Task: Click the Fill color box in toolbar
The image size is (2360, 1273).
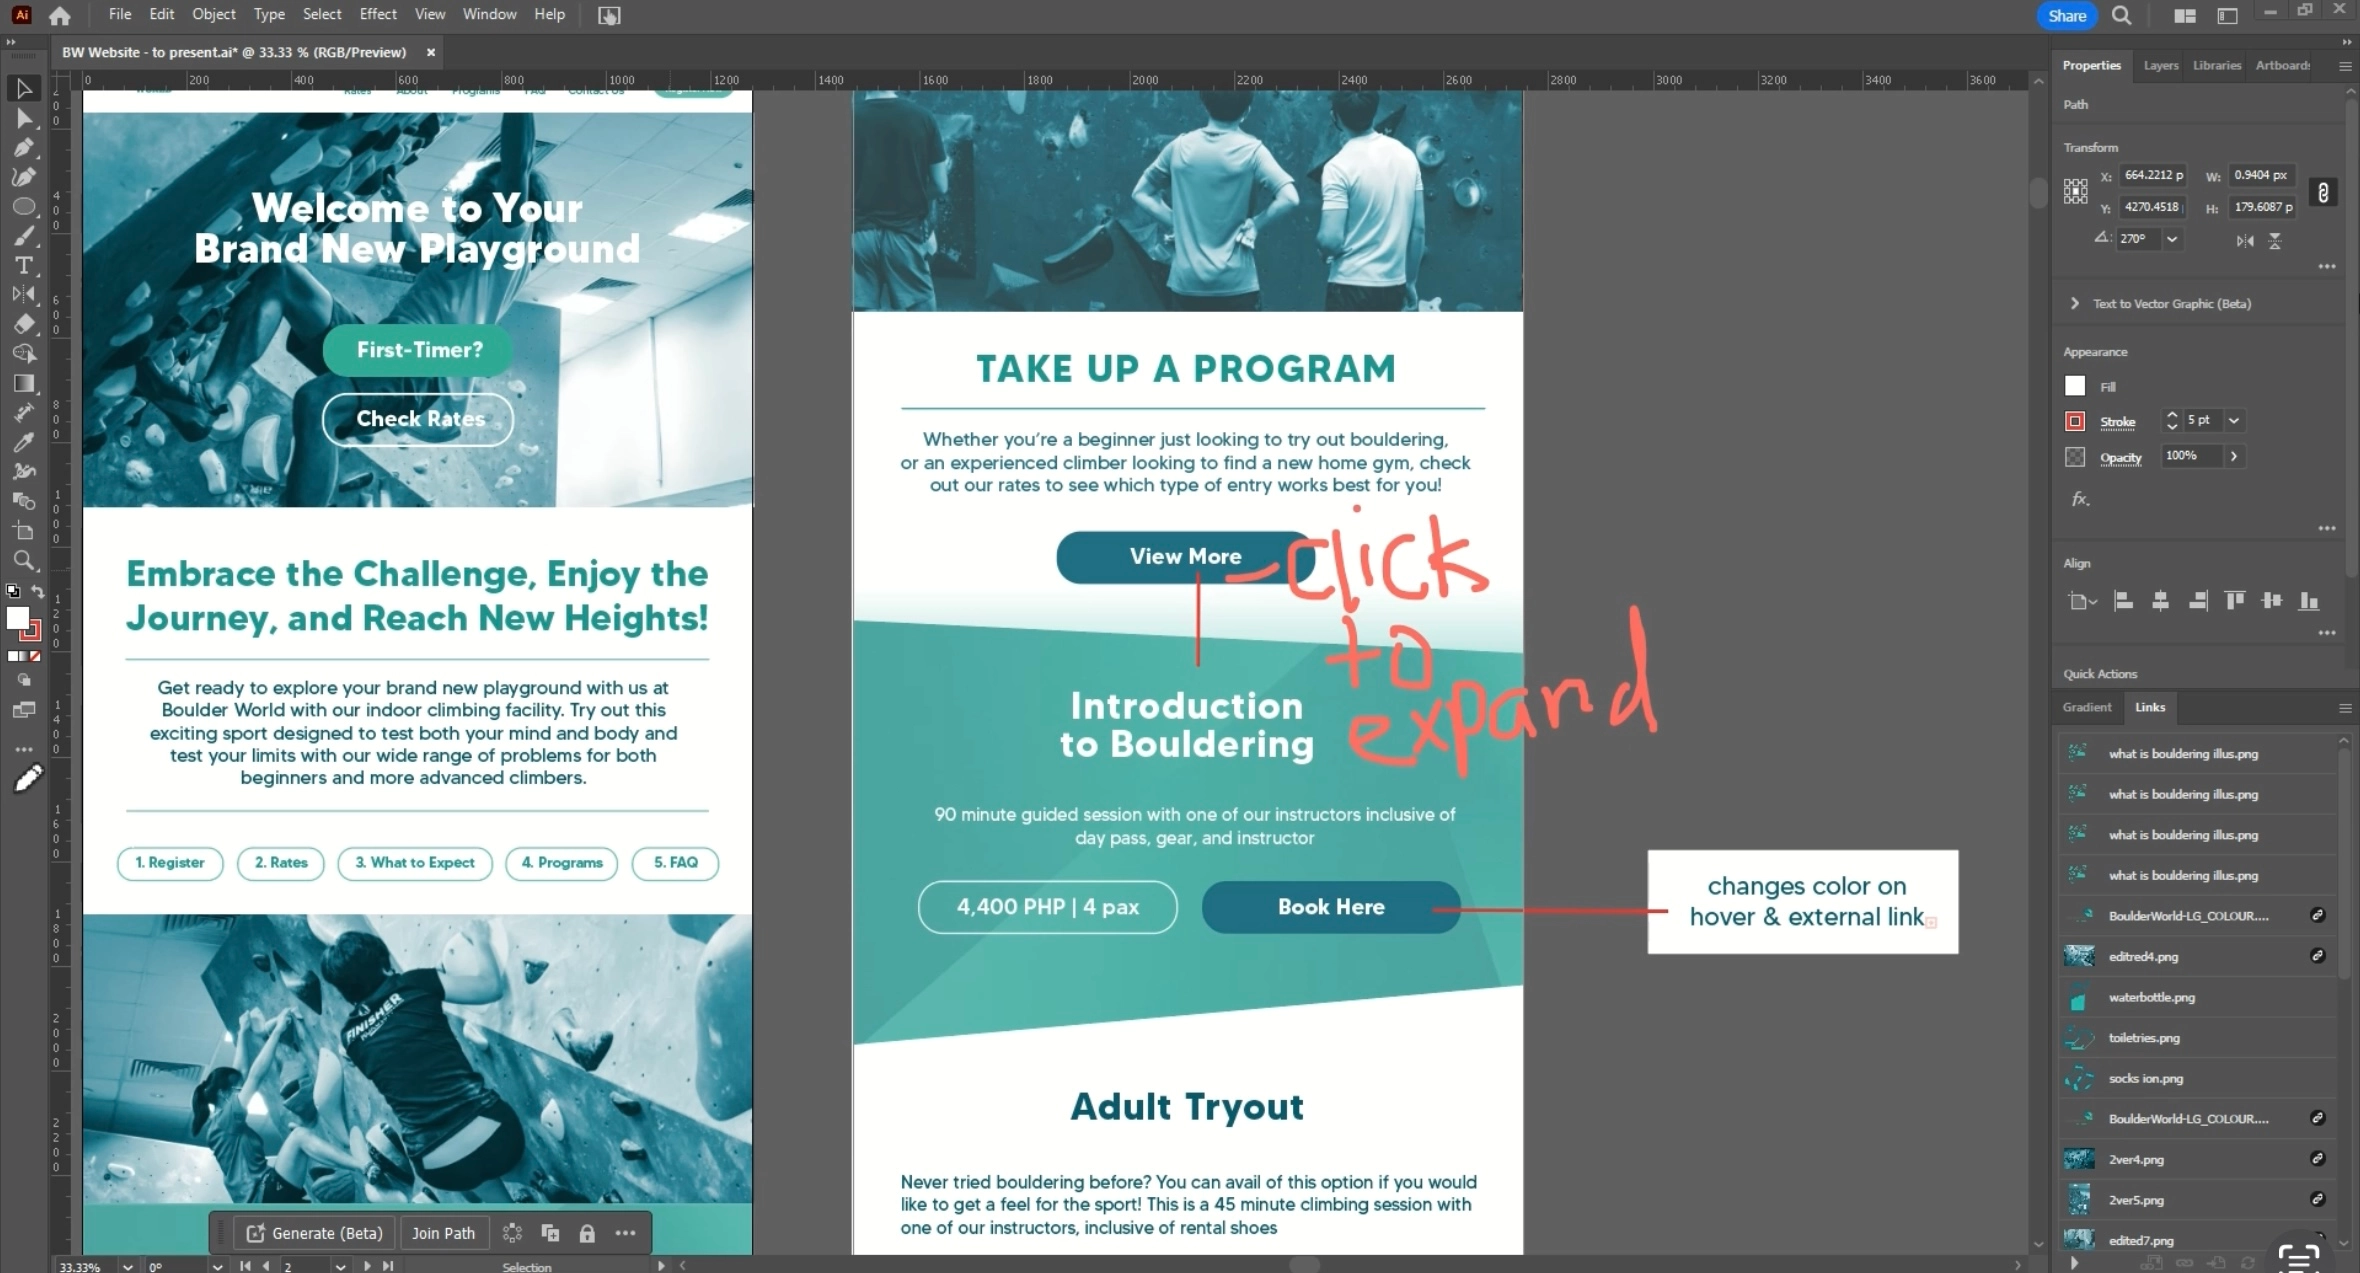Action: 17,618
